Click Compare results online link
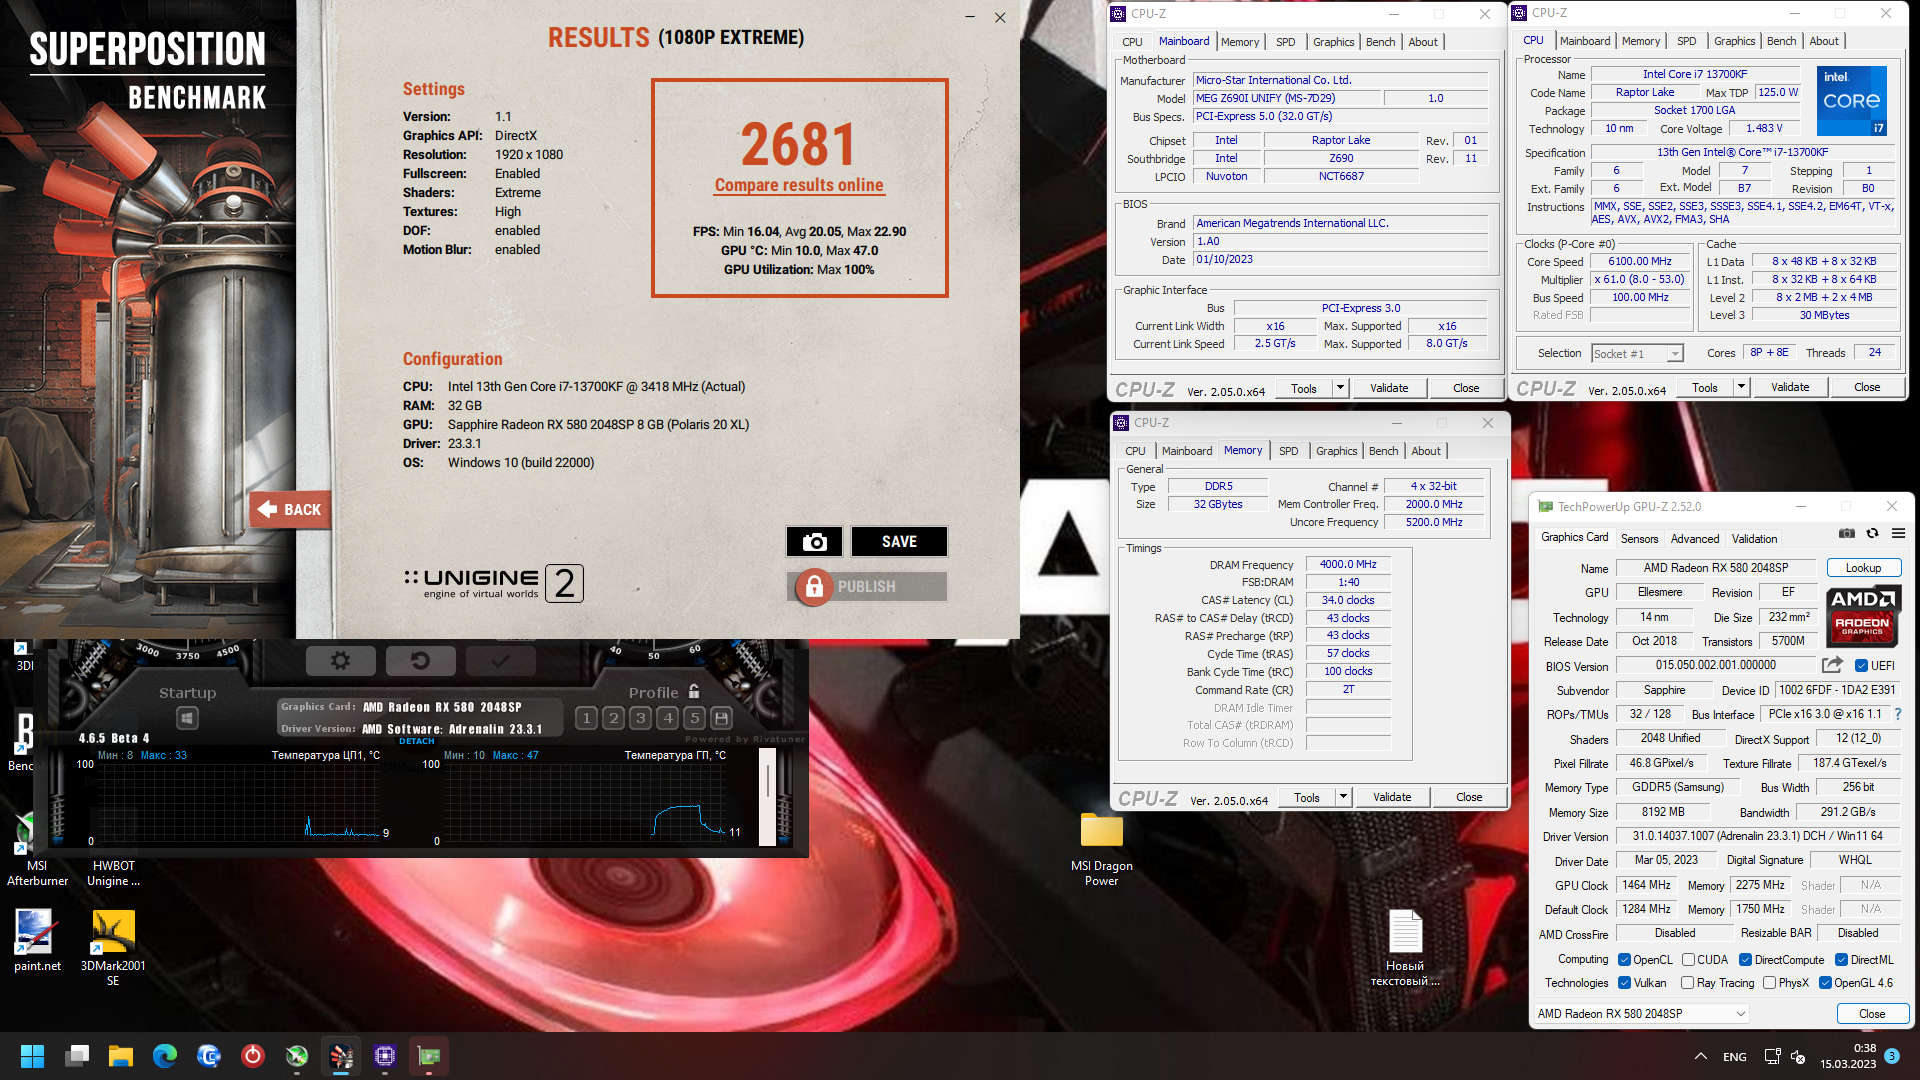Screen dimensions: 1920x1080 (799, 185)
